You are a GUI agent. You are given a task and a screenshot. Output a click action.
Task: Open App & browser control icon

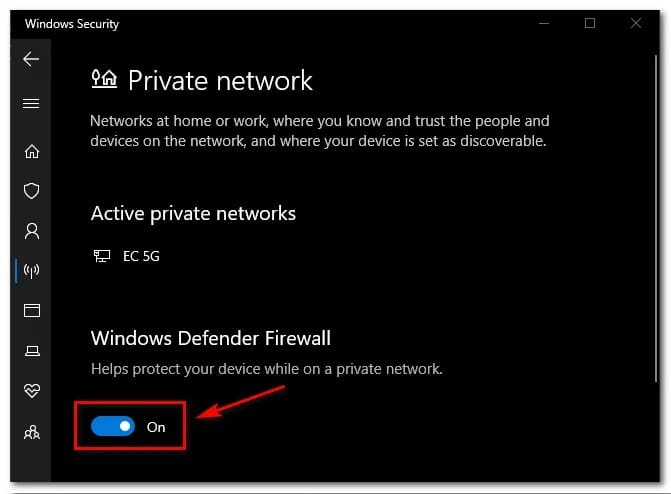point(31,311)
